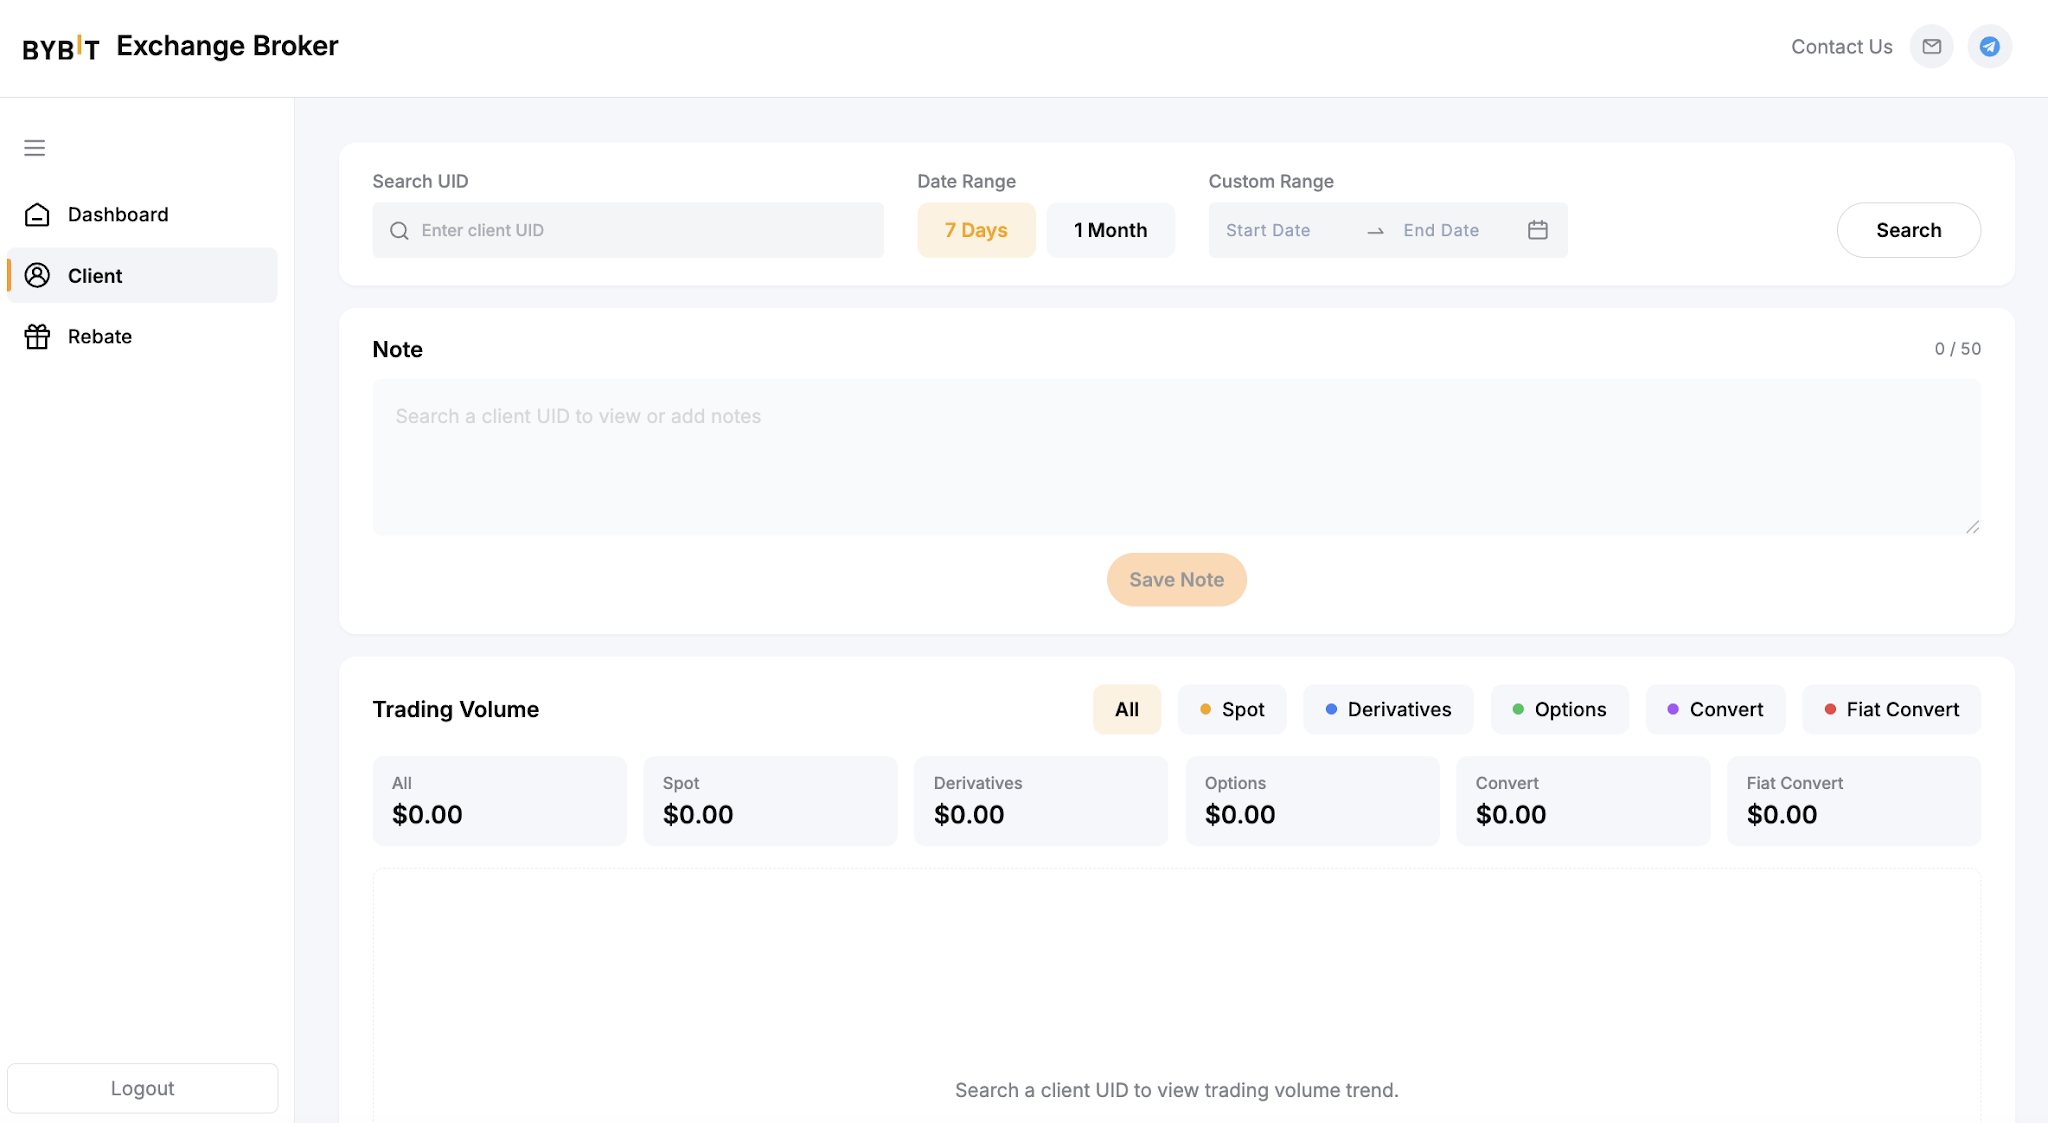Click the Dashboard house icon
The image size is (2048, 1123).
[x=37, y=215]
